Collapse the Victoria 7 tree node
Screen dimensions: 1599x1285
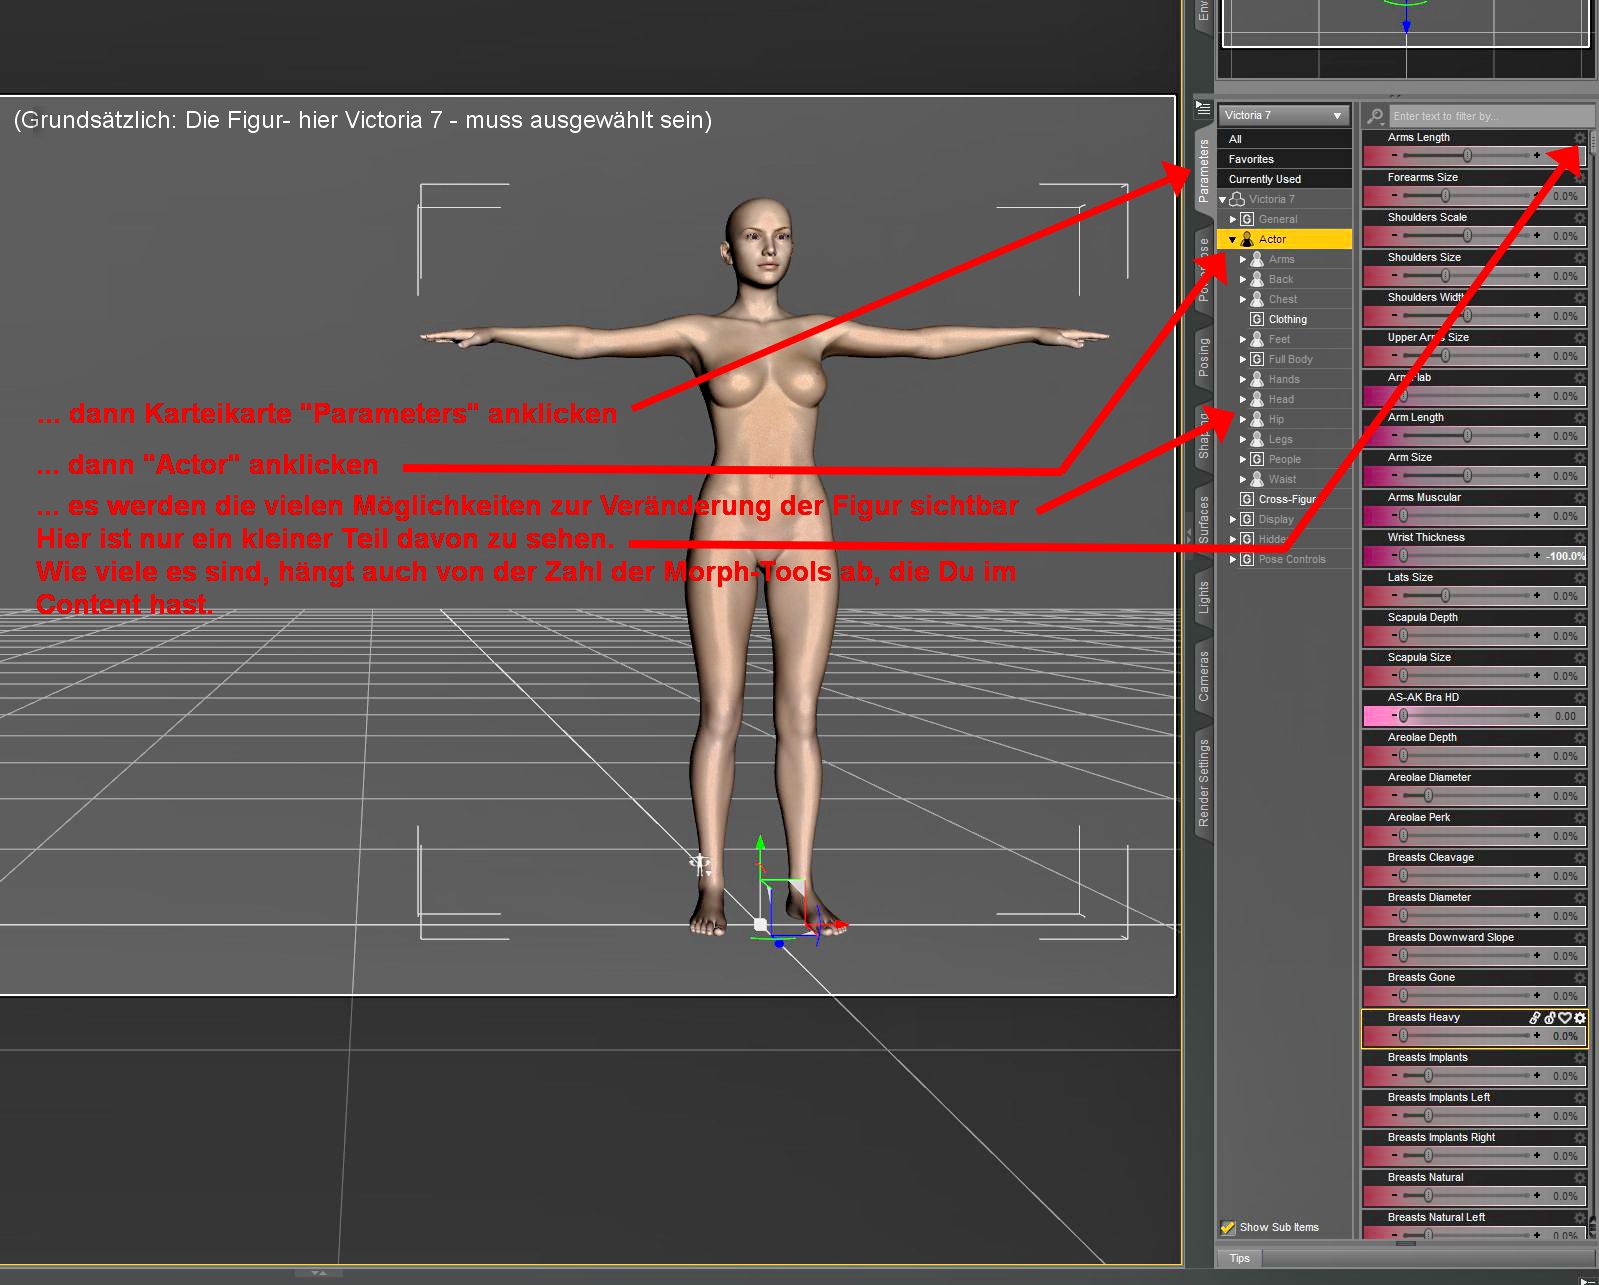[1222, 200]
